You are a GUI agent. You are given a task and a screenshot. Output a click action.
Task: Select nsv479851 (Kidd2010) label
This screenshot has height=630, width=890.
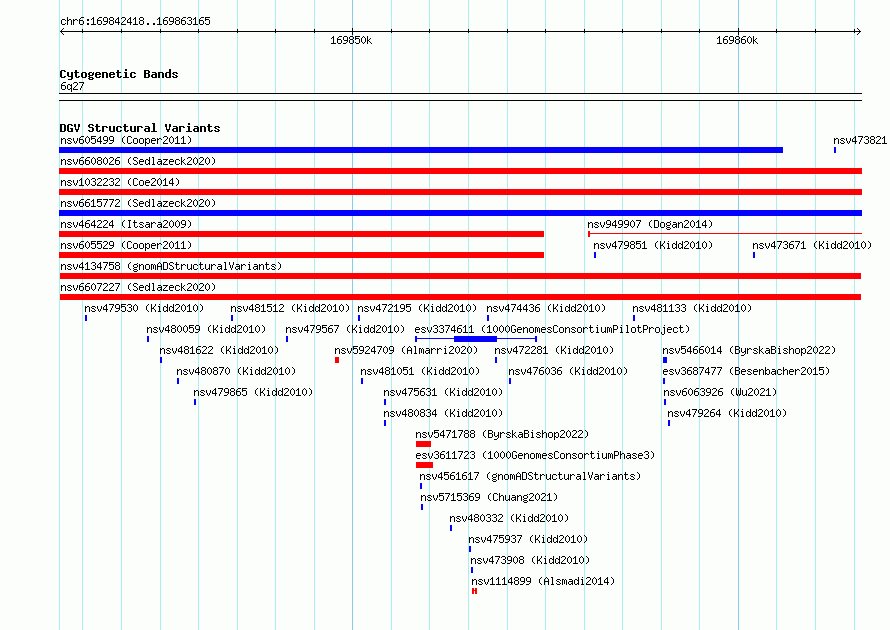pyautogui.click(x=653, y=245)
